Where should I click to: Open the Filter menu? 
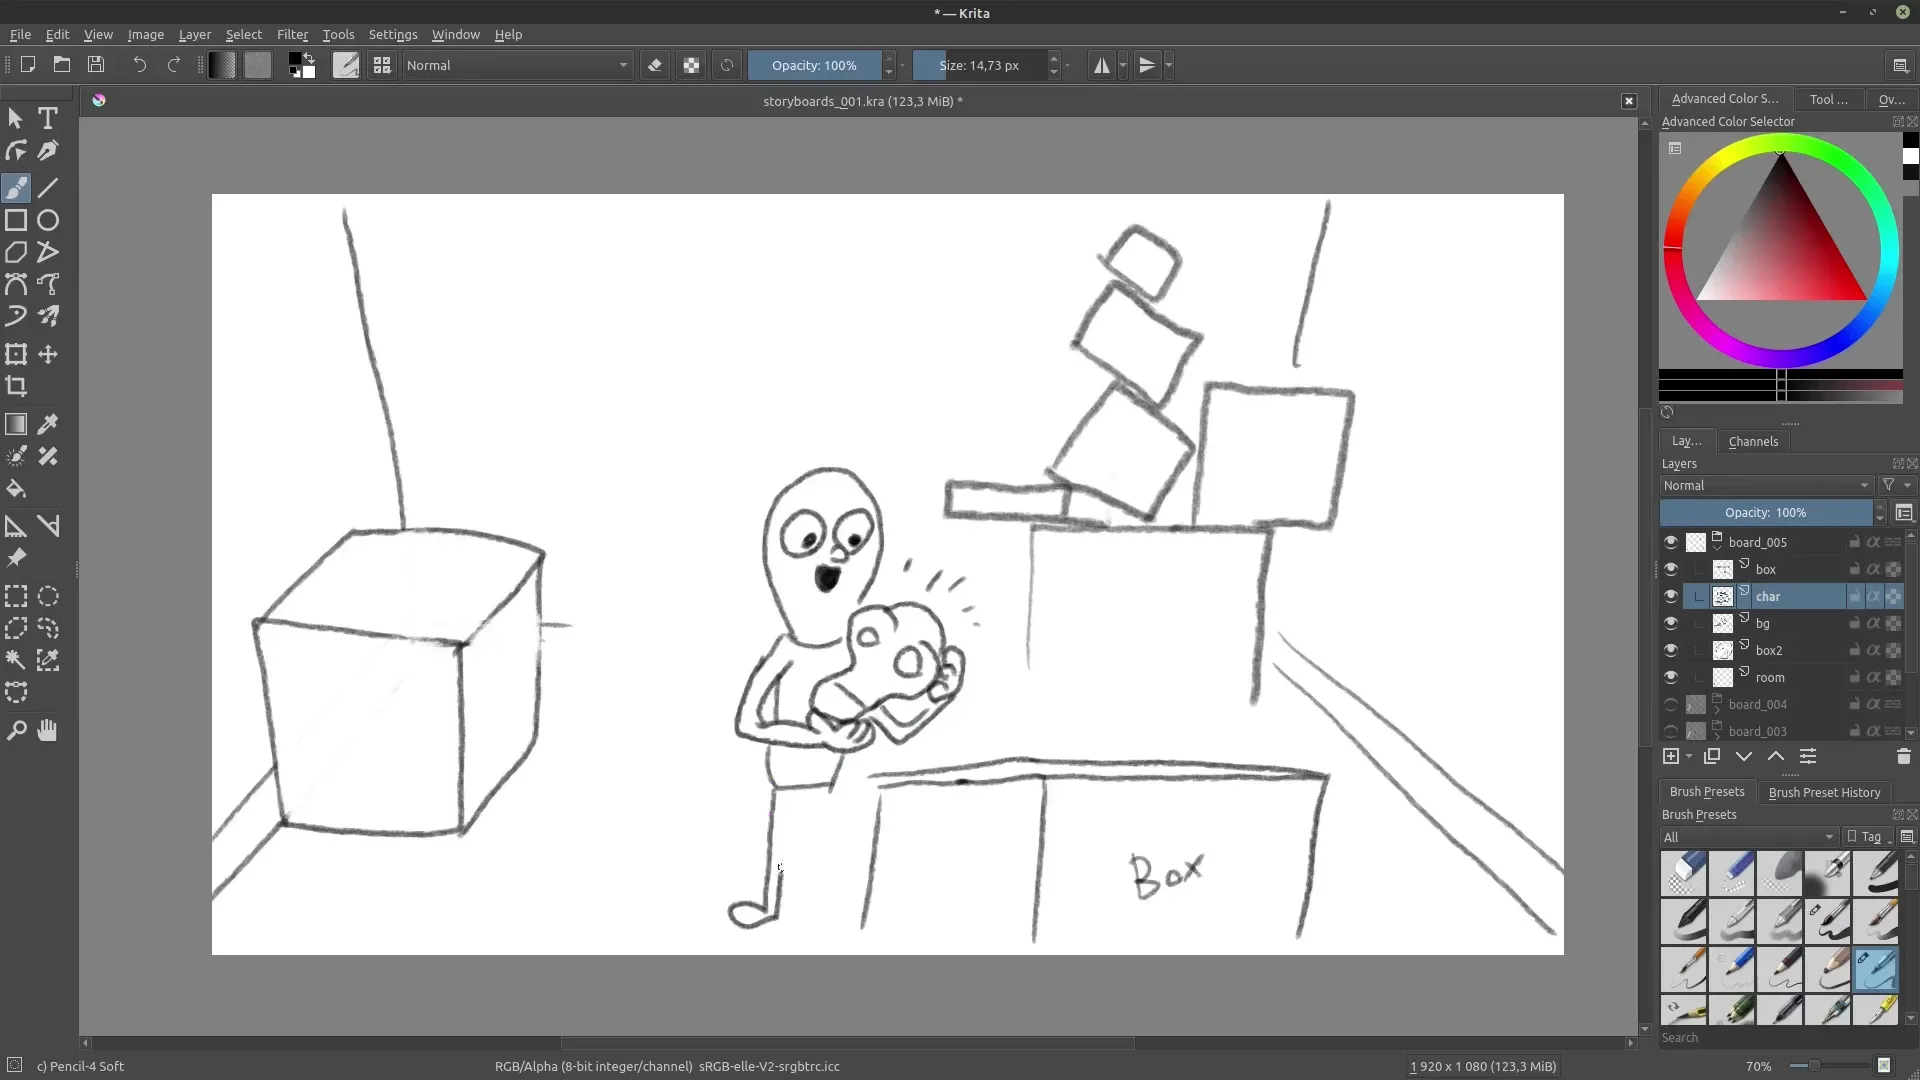pyautogui.click(x=292, y=34)
